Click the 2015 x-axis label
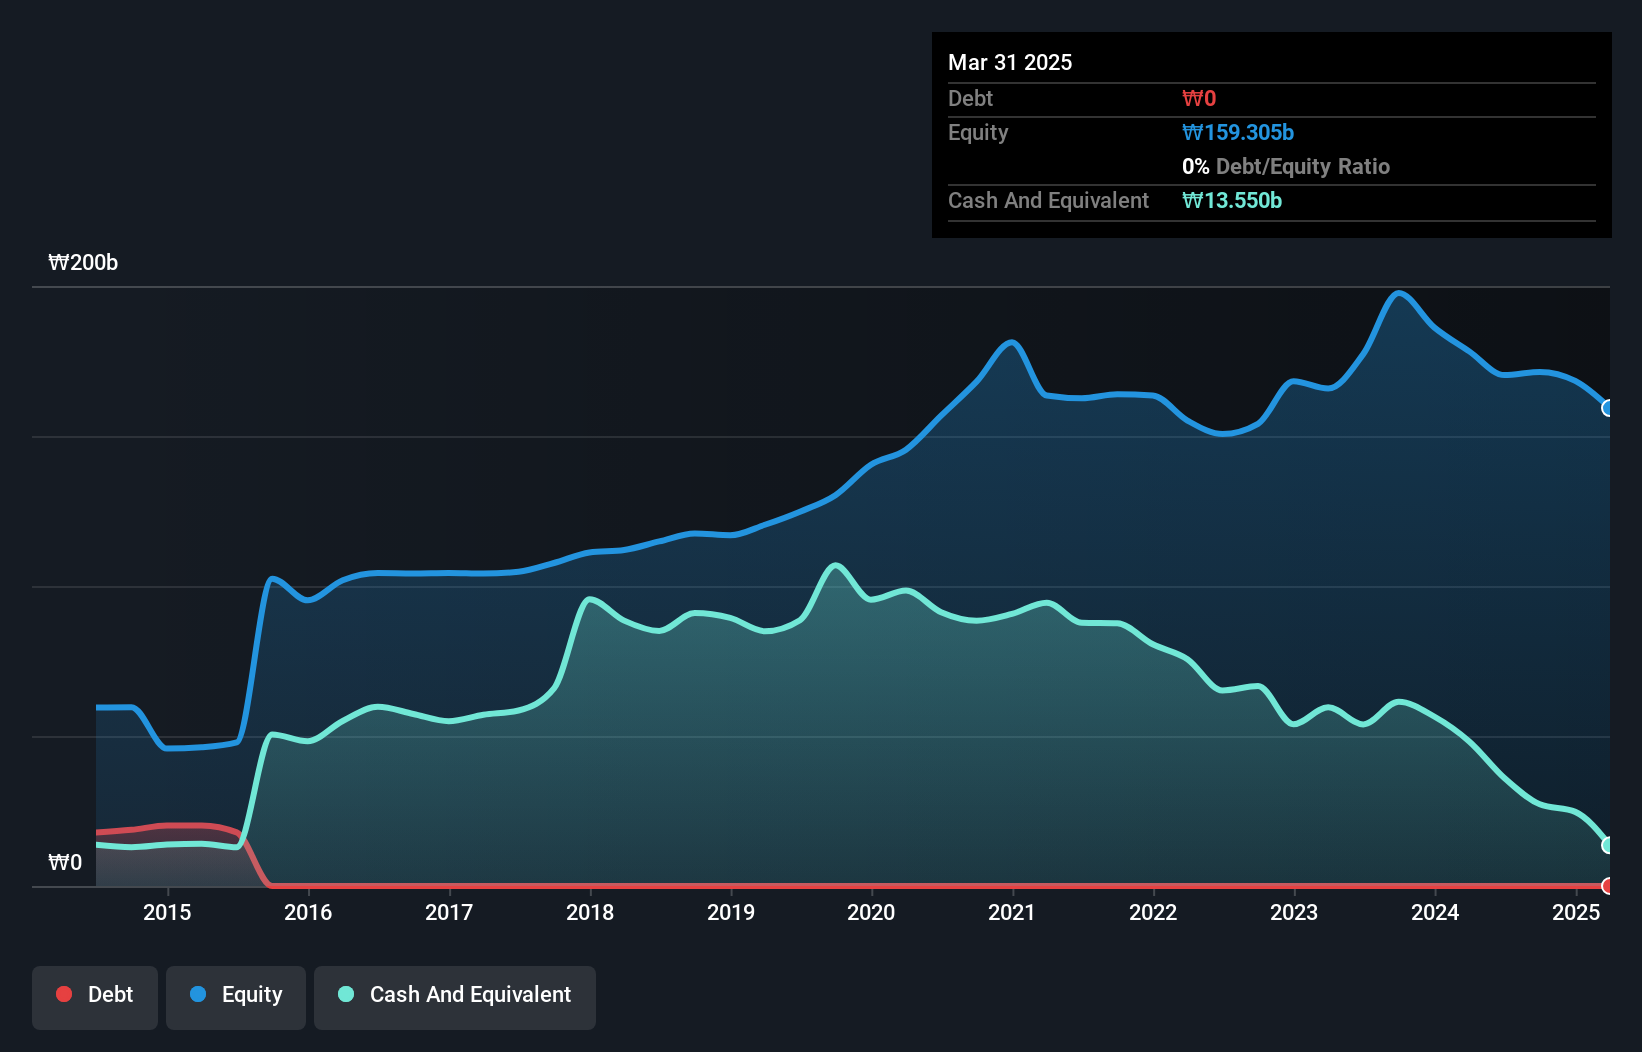The width and height of the screenshot is (1642, 1052). pos(167,912)
